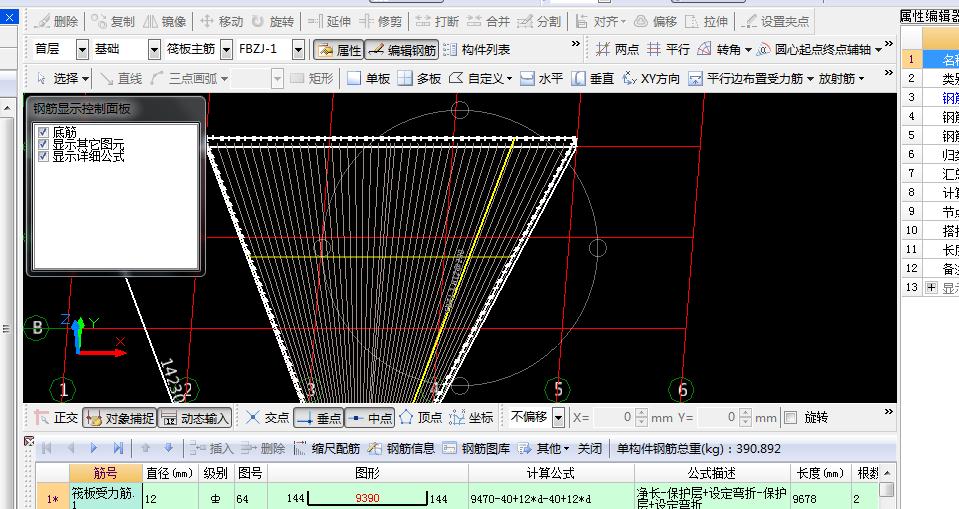The height and width of the screenshot is (509, 959).
Task: Open the 自定义 dropdown
Action: (x=481, y=78)
